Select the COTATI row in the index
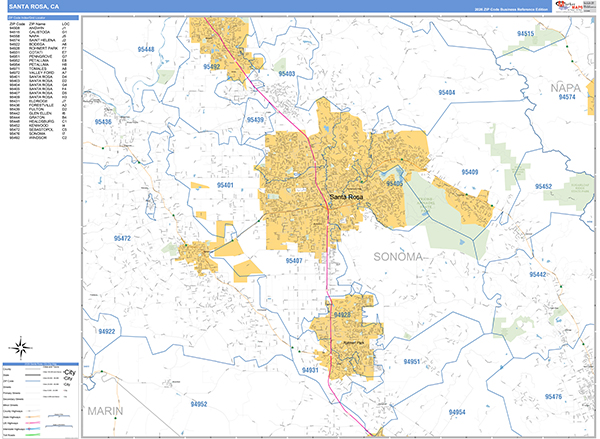The image size is (600, 439). (38, 52)
